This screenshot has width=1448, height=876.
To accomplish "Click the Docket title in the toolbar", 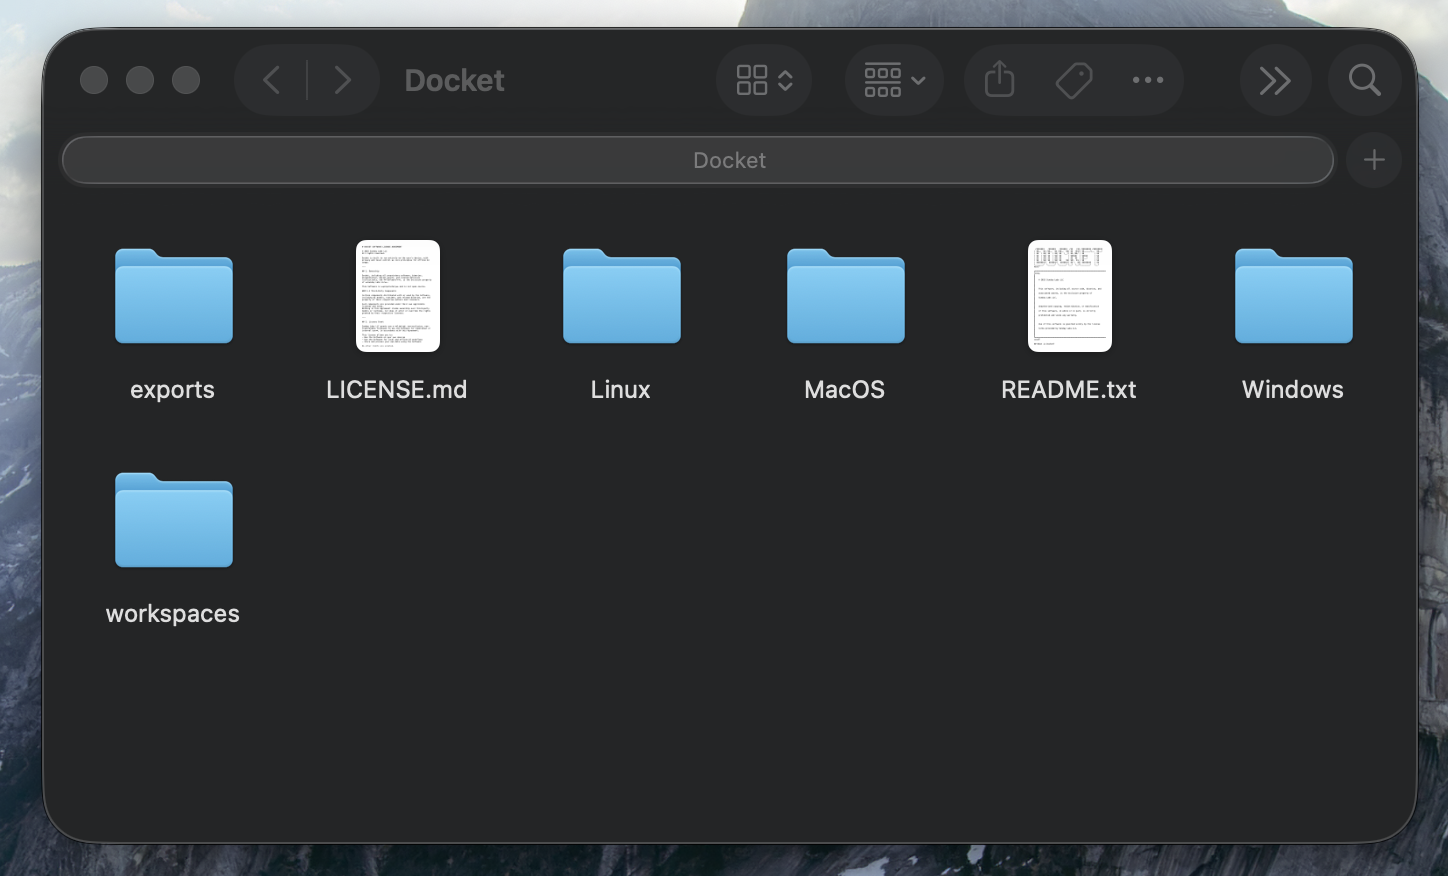I will [x=454, y=80].
